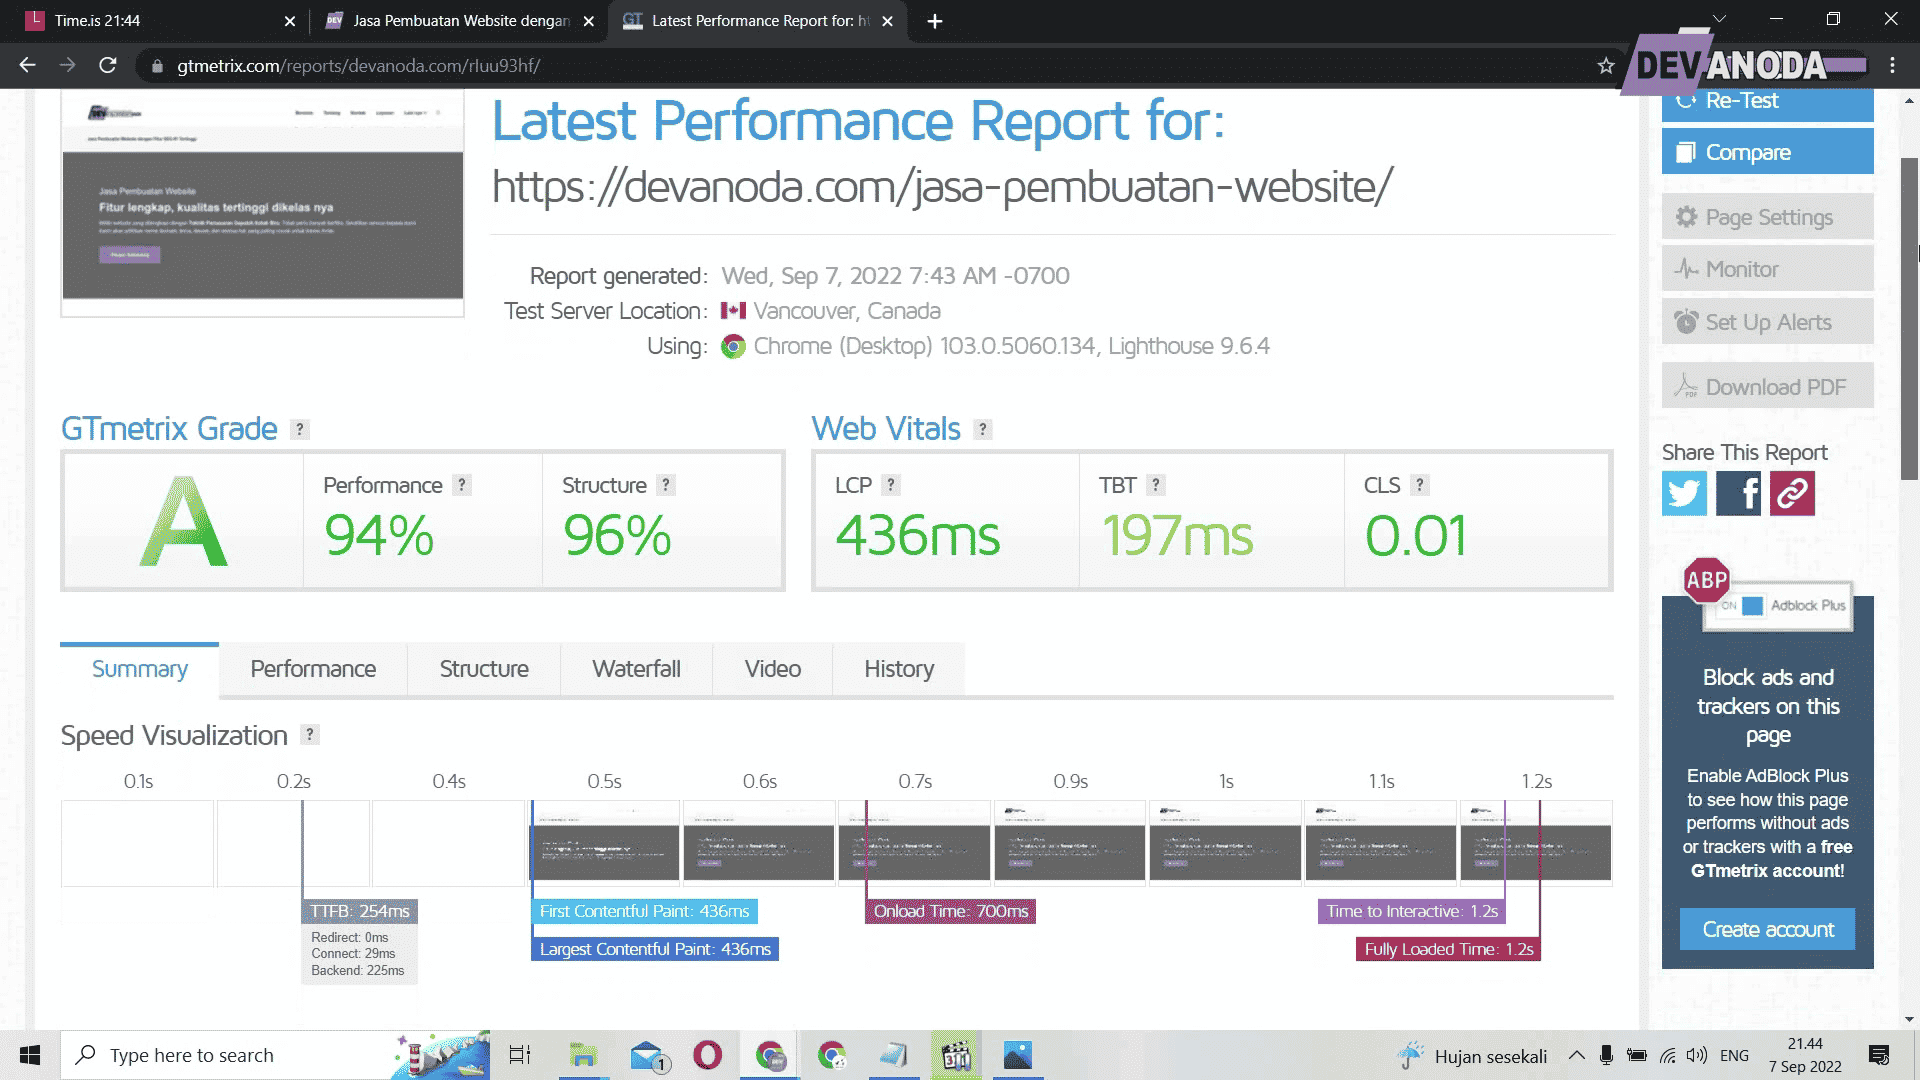Select the Structure report tab
The image size is (1920, 1080).
pos(484,669)
